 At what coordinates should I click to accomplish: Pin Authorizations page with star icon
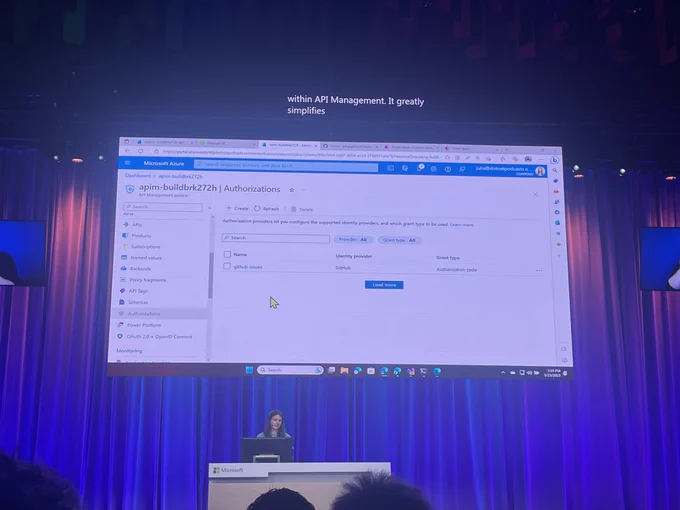292,190
